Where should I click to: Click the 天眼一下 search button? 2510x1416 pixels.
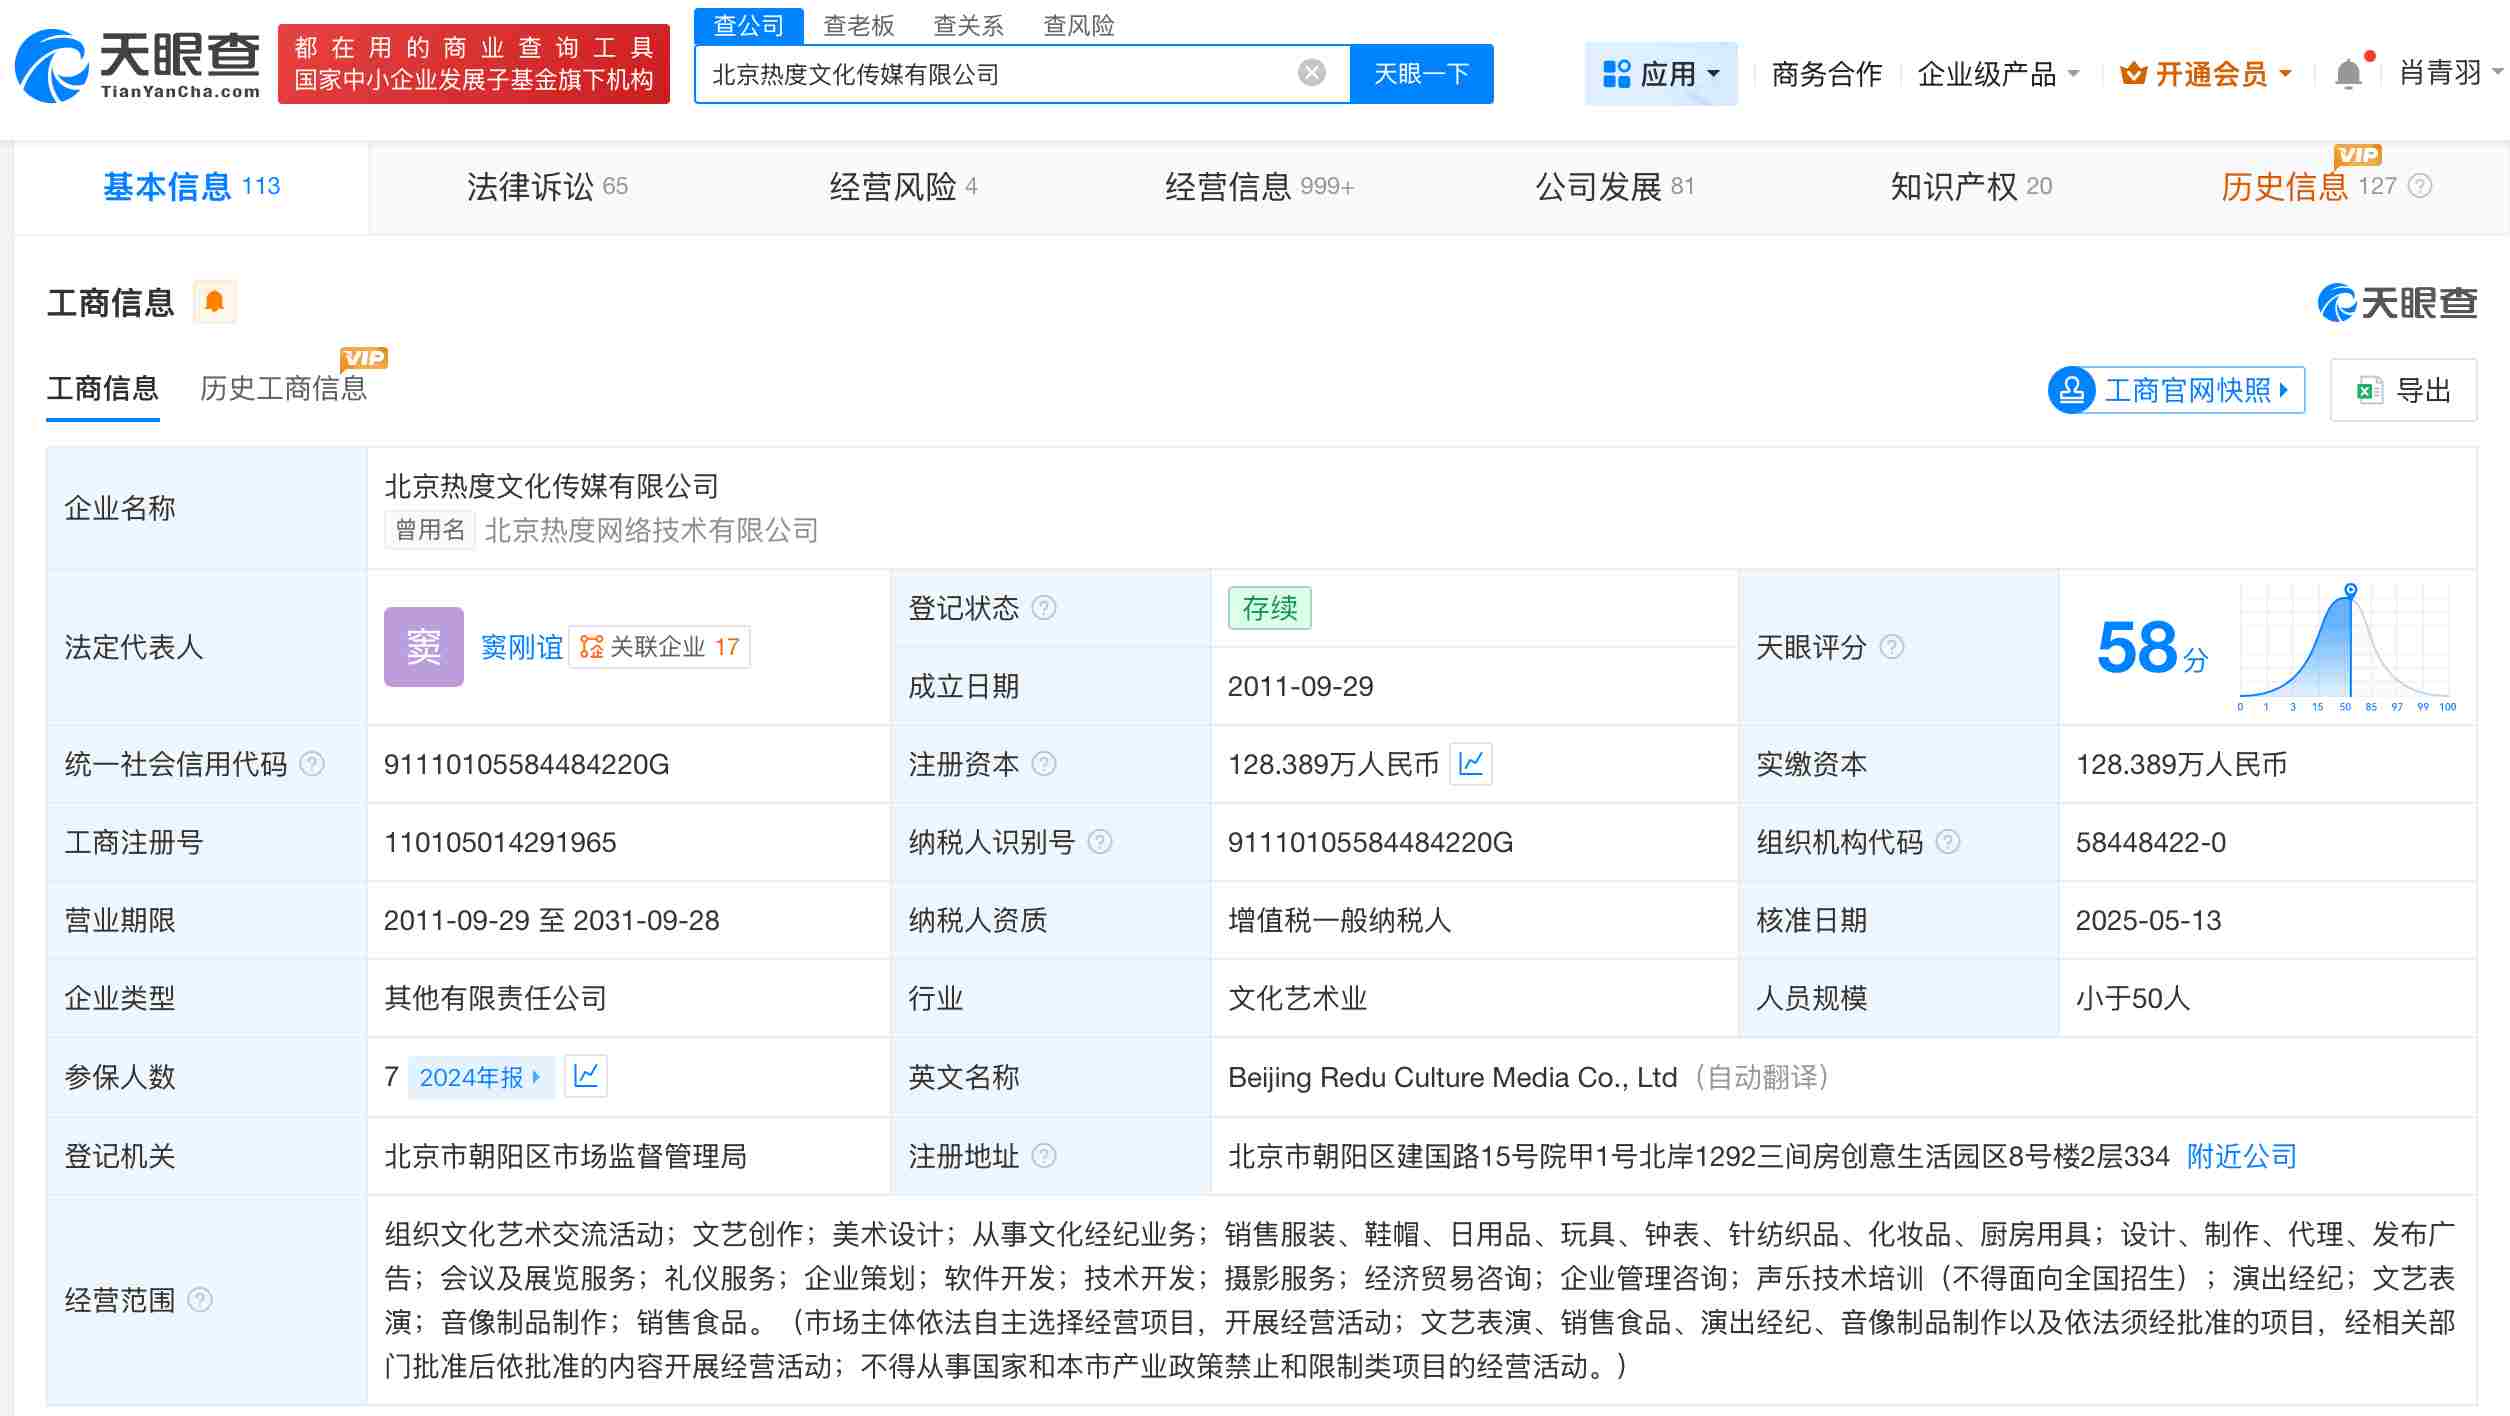[x=1421, y=73]
